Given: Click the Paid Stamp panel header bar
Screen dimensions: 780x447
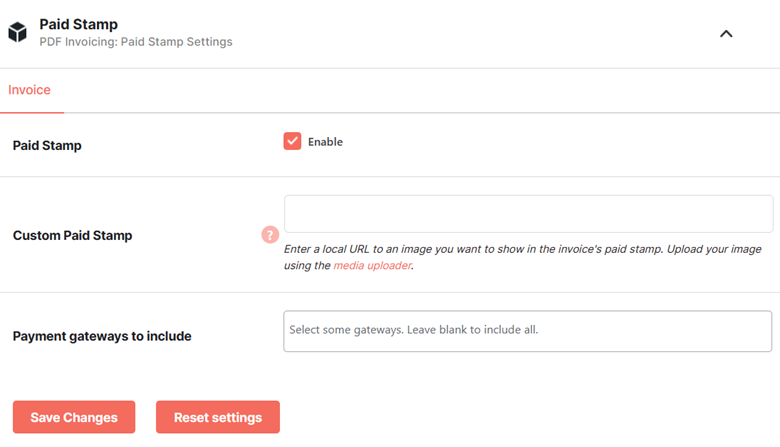Looking at the screenshot, I should [x=390, y=34].
